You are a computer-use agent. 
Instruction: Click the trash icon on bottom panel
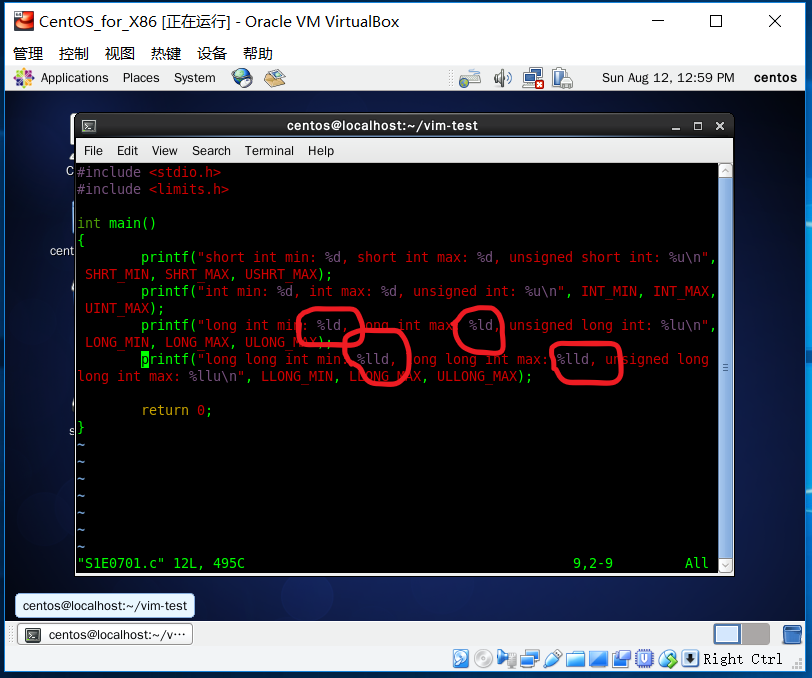click(x=792, y=634)
